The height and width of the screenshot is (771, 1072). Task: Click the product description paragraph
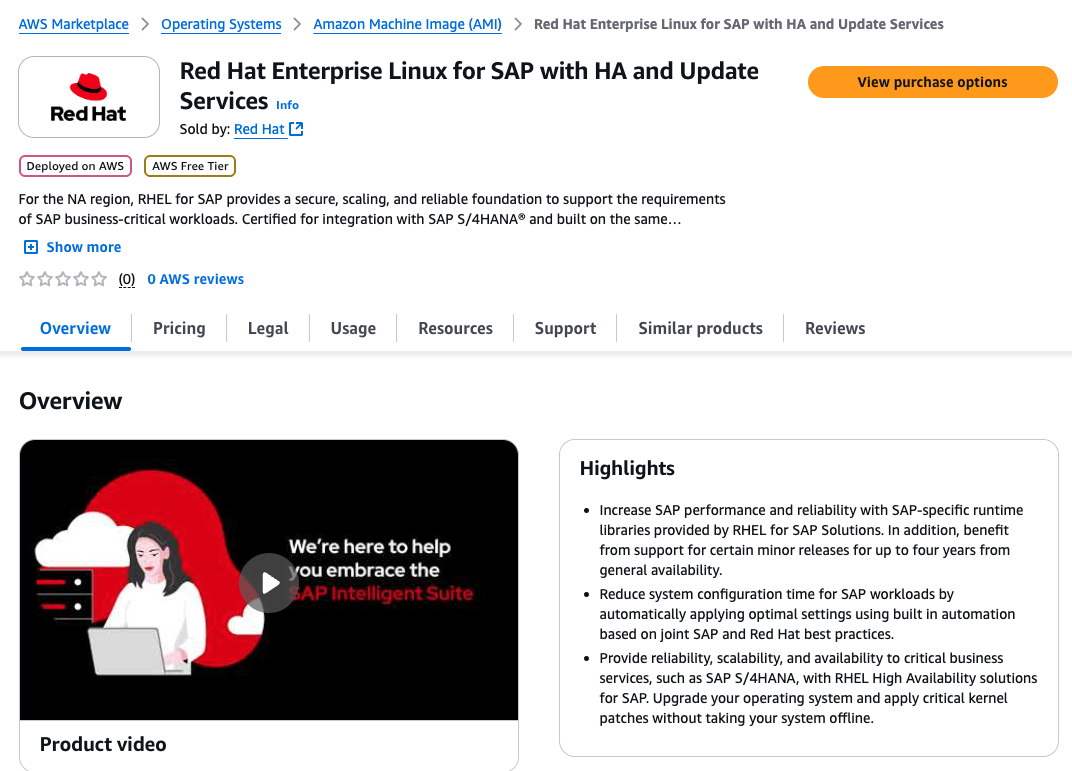point(372,209)
